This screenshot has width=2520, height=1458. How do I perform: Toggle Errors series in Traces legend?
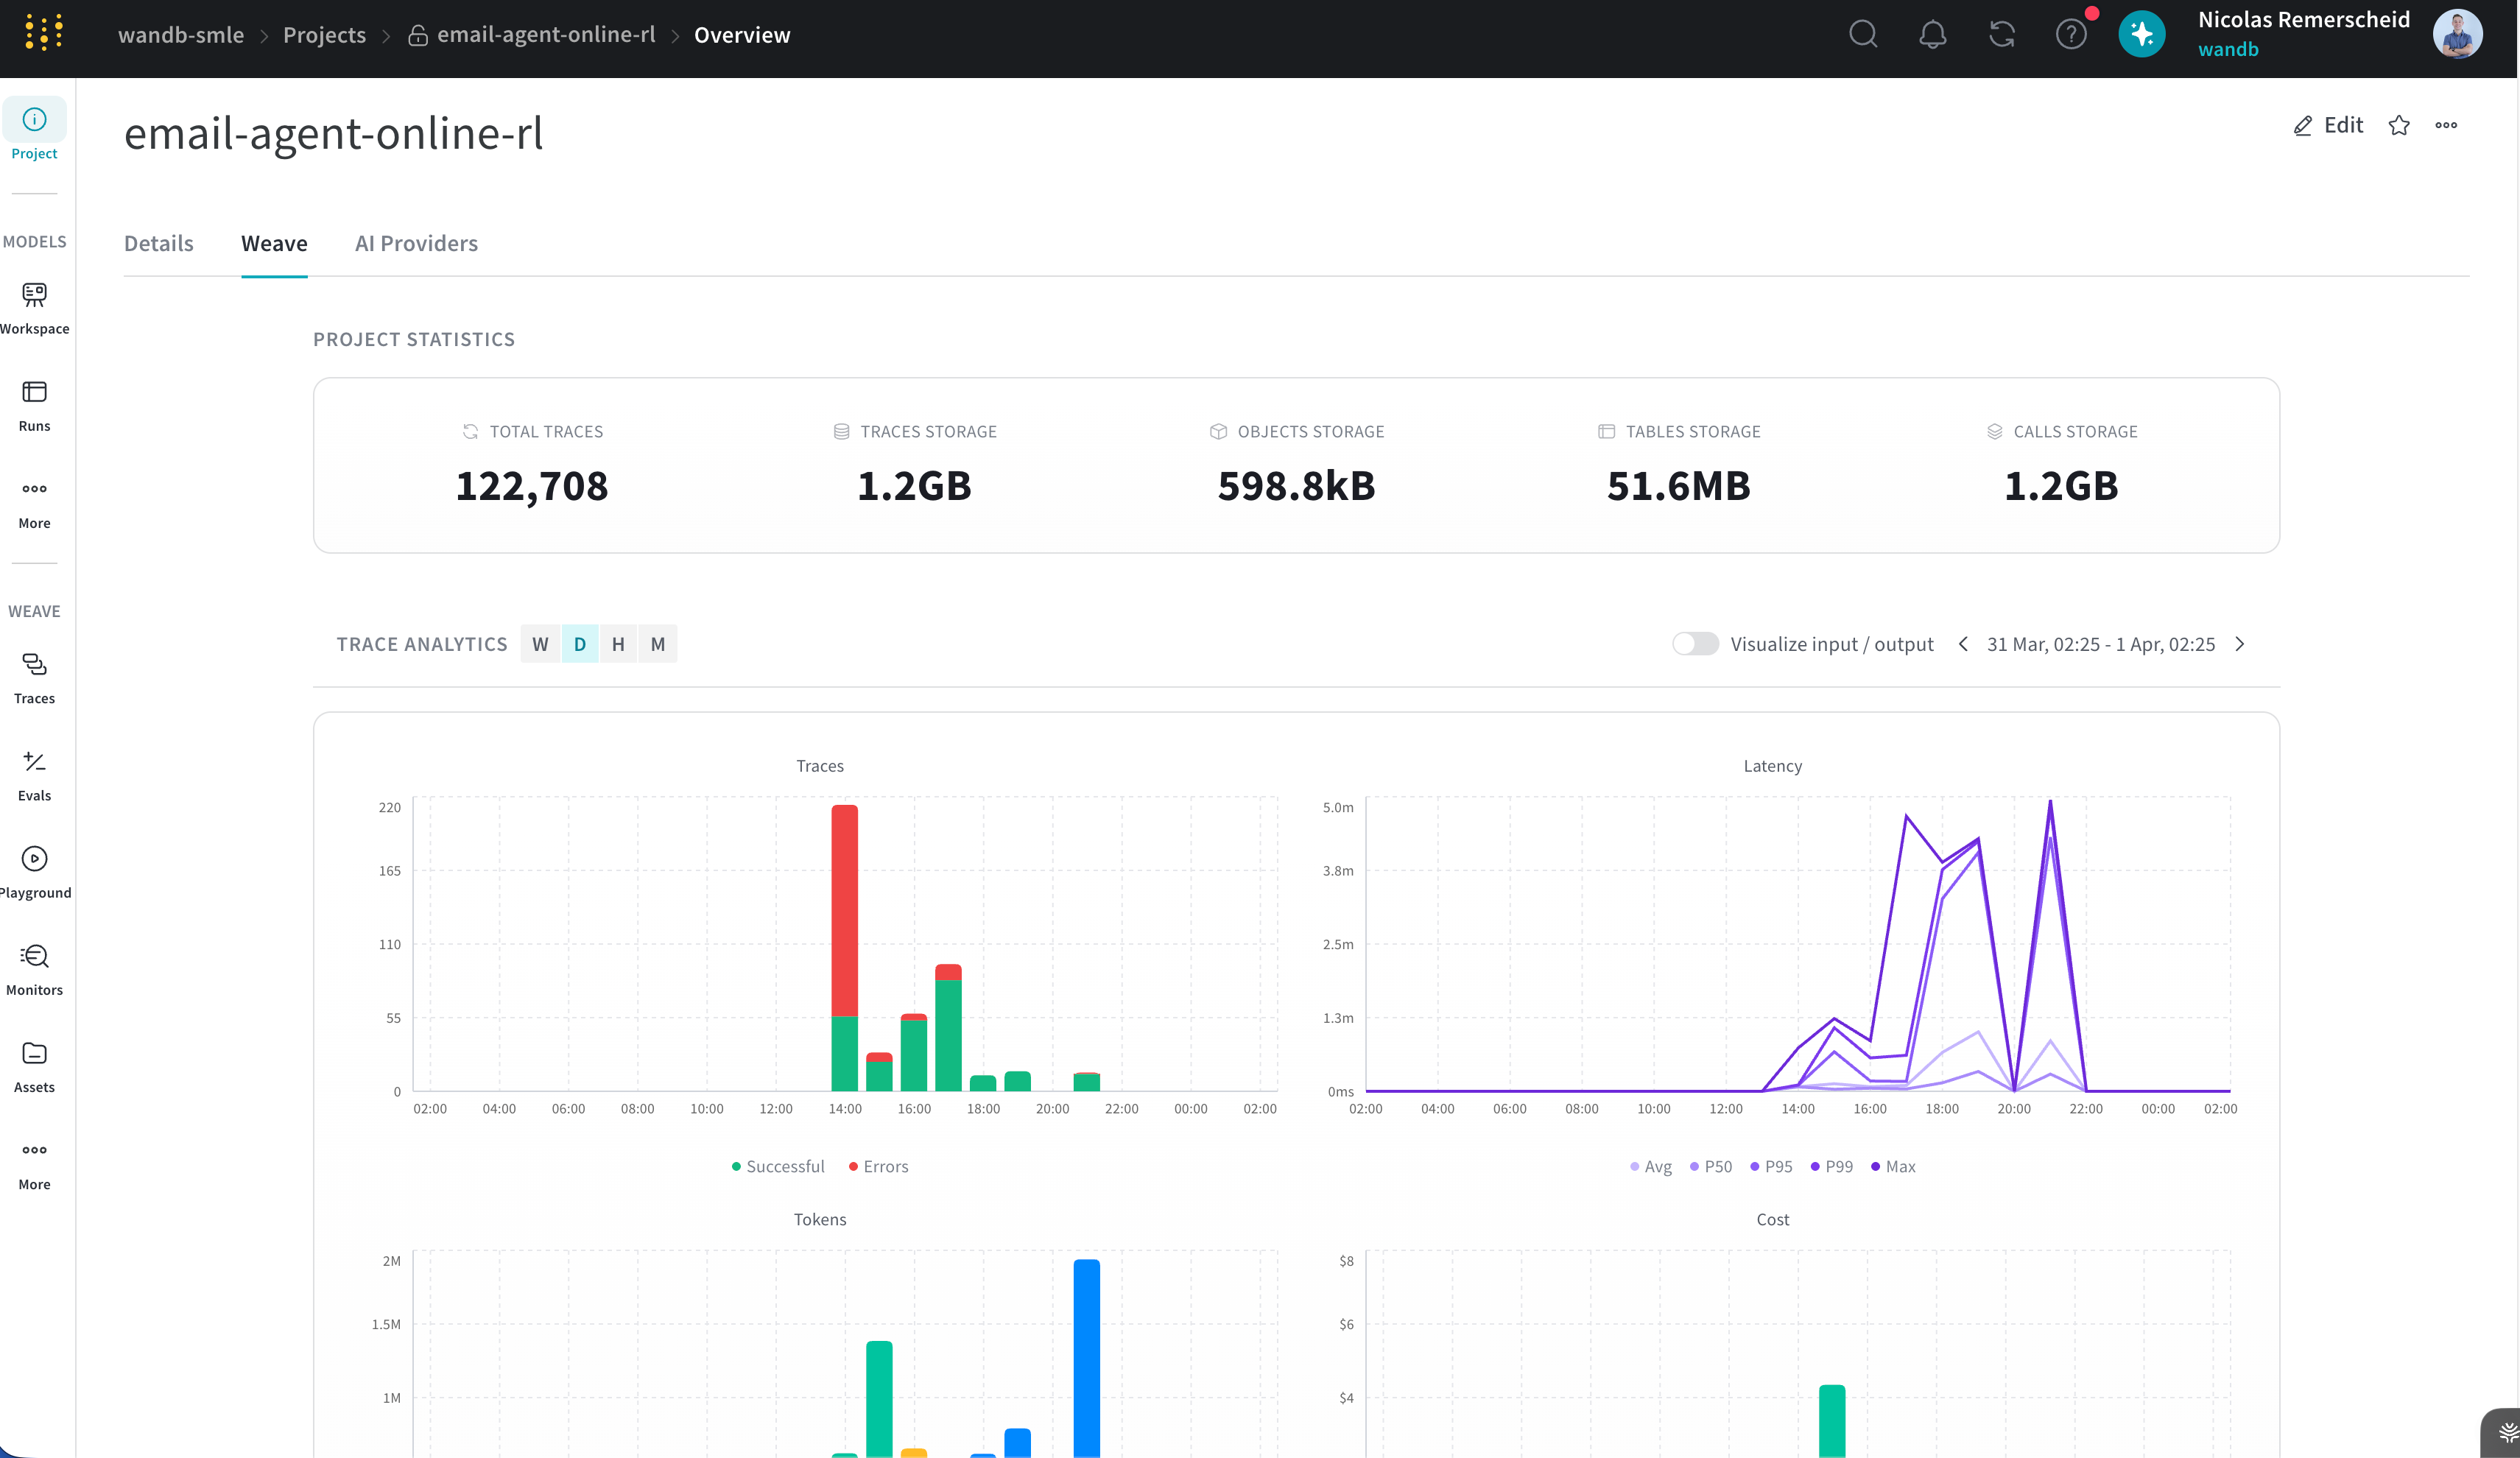(x=878, y=1166)
